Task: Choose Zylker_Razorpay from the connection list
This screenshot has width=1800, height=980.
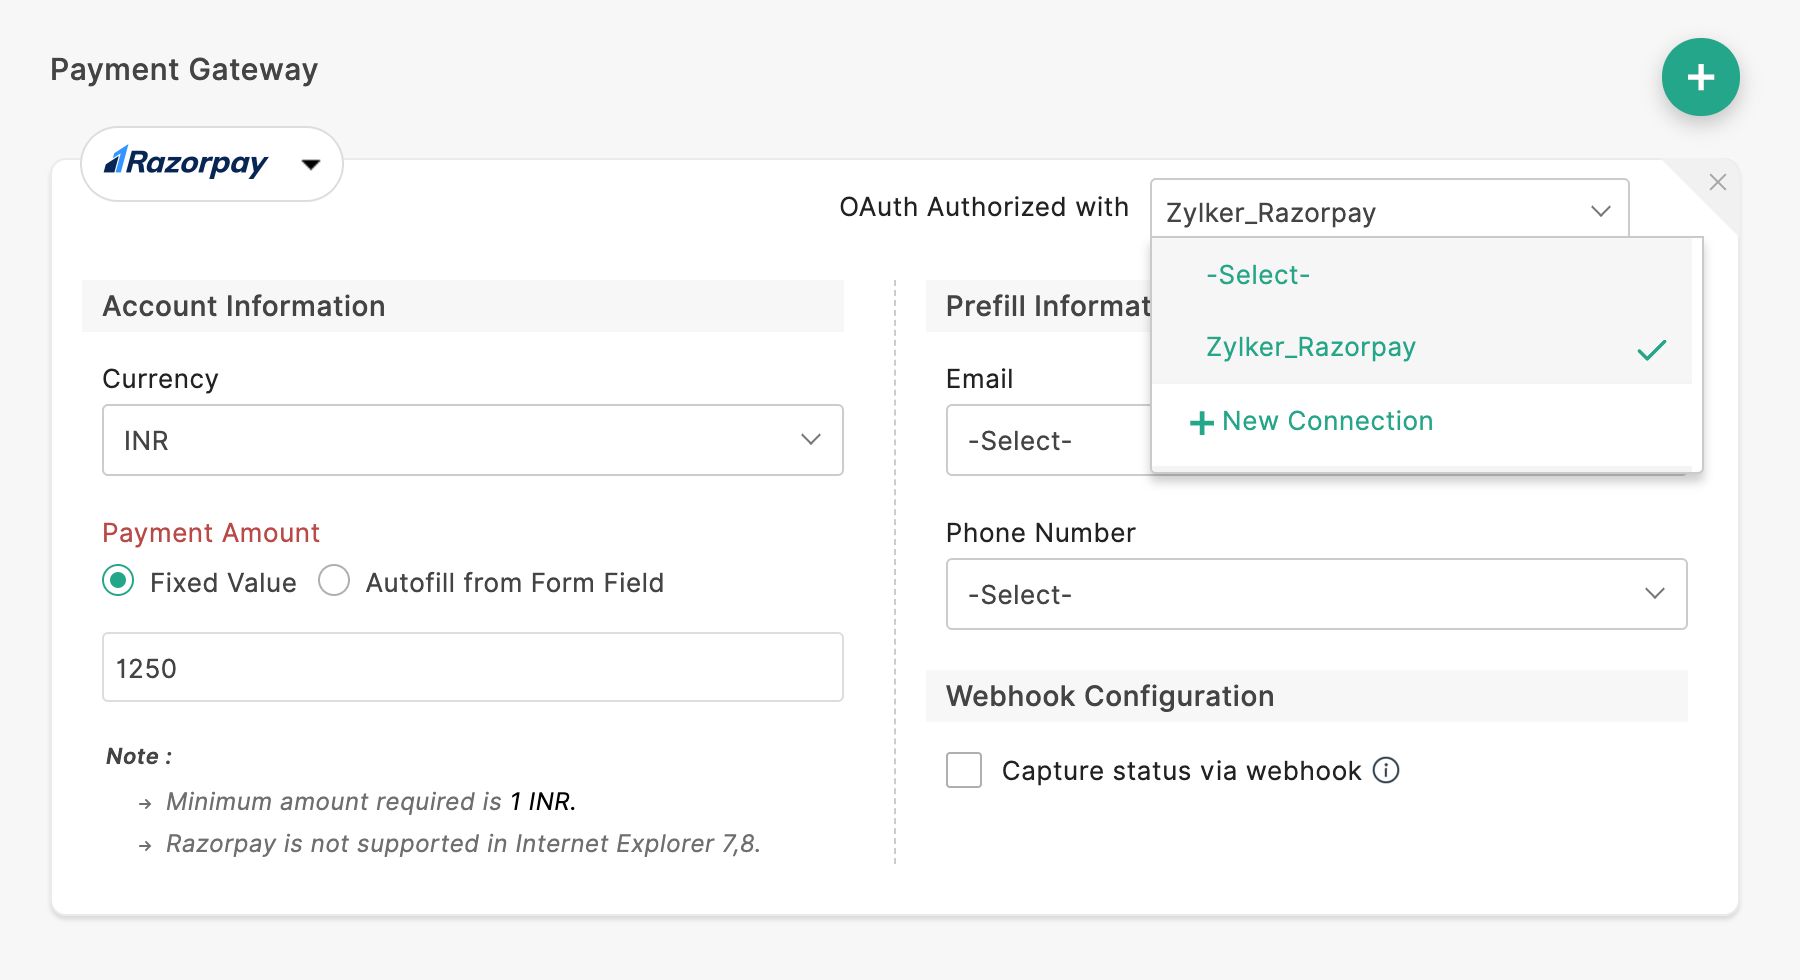Action: click(1311, 347)
